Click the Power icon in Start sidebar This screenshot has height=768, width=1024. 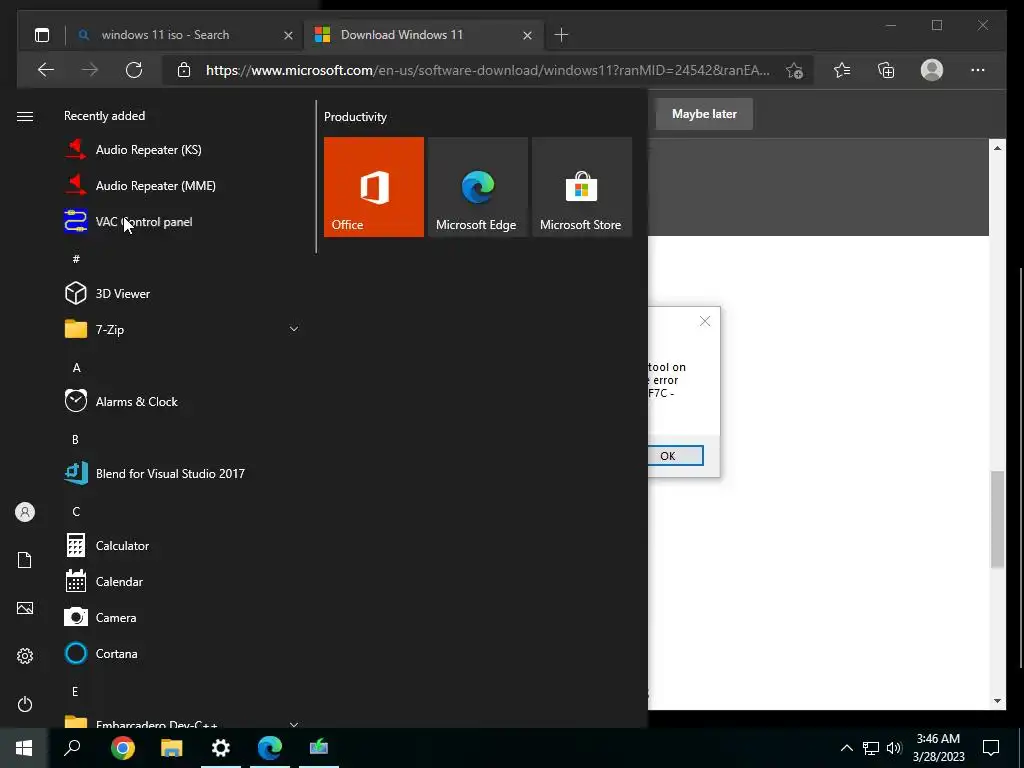(x=25, y=704)
